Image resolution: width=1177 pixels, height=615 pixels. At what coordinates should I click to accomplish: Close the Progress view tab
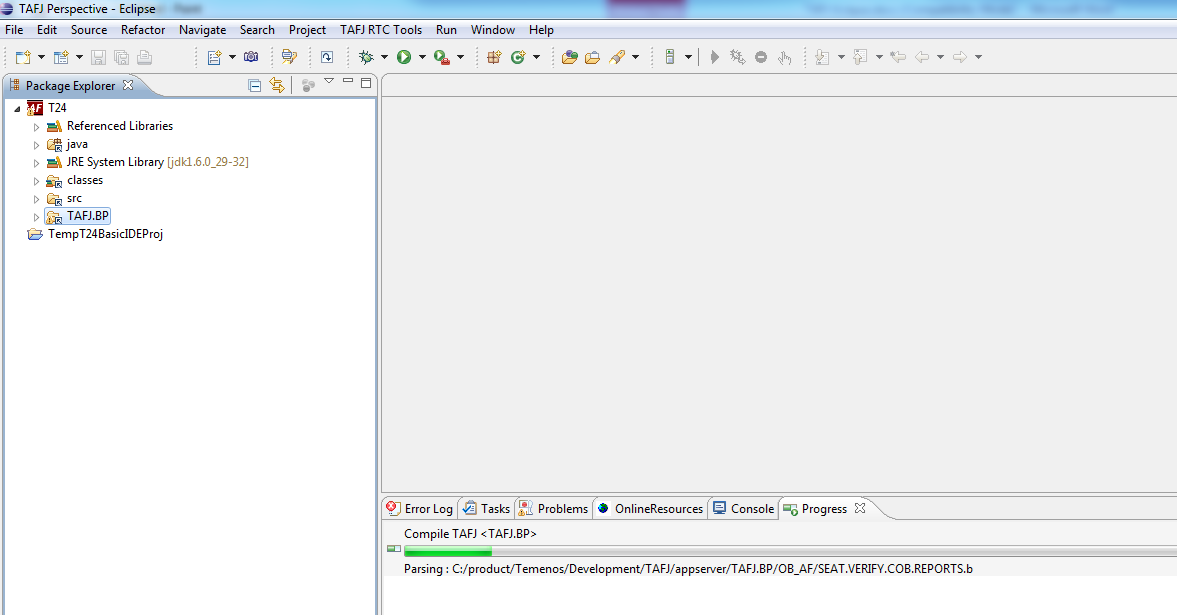860,508
